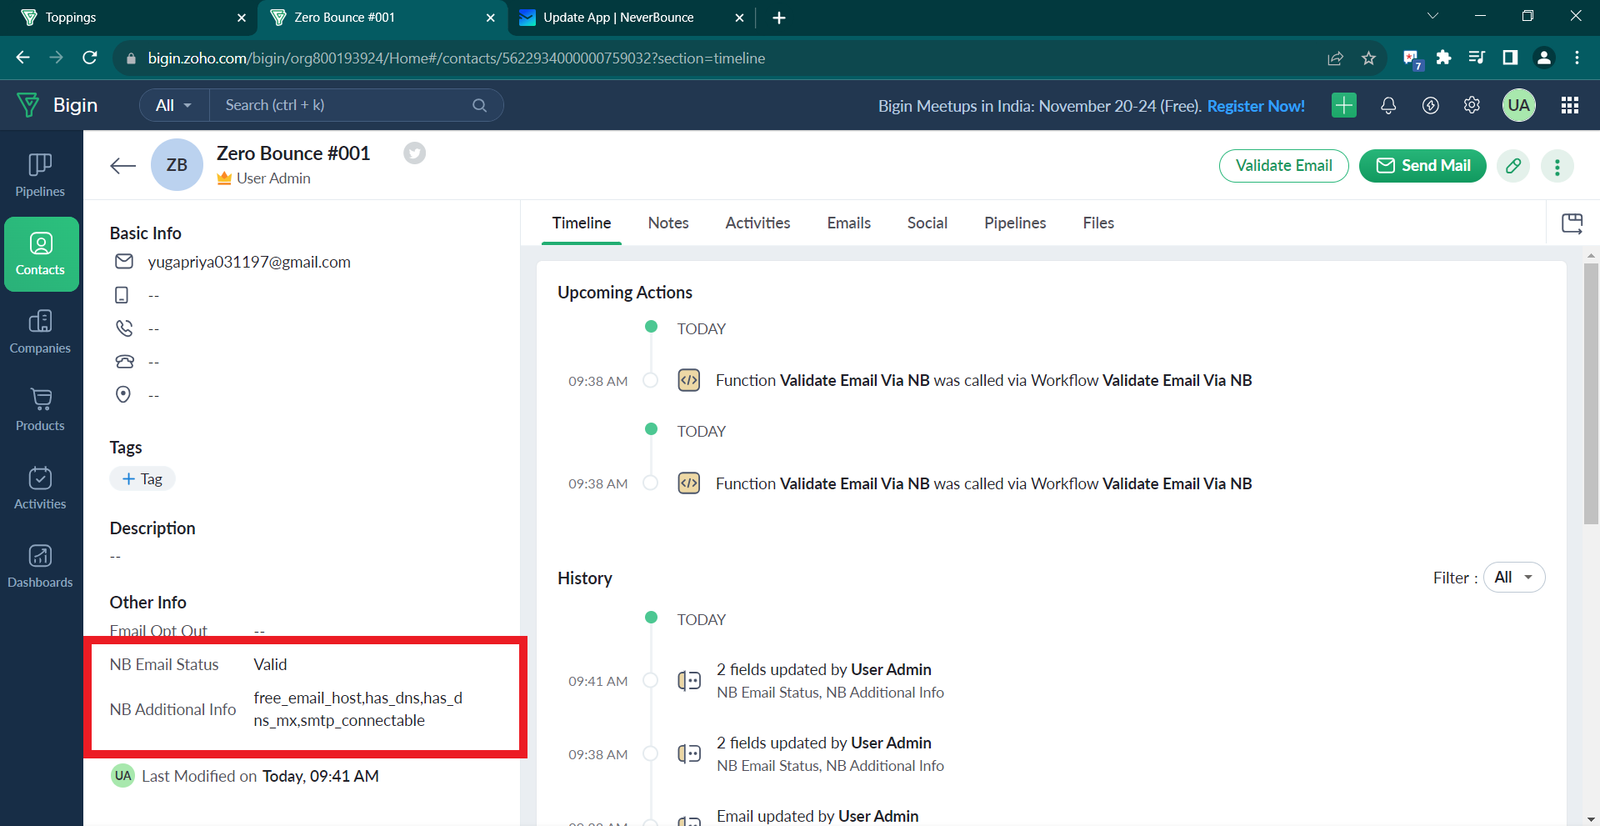Open the settings gear
The width and height of the screenshot is (1600, 826).
tap(1472, 105)
